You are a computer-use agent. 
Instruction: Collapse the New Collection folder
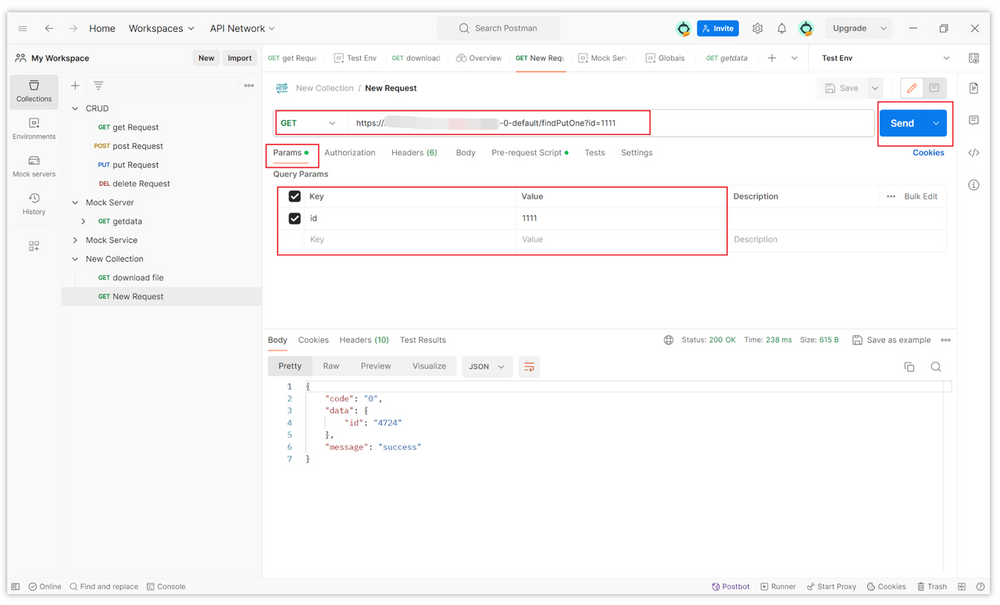75,259
